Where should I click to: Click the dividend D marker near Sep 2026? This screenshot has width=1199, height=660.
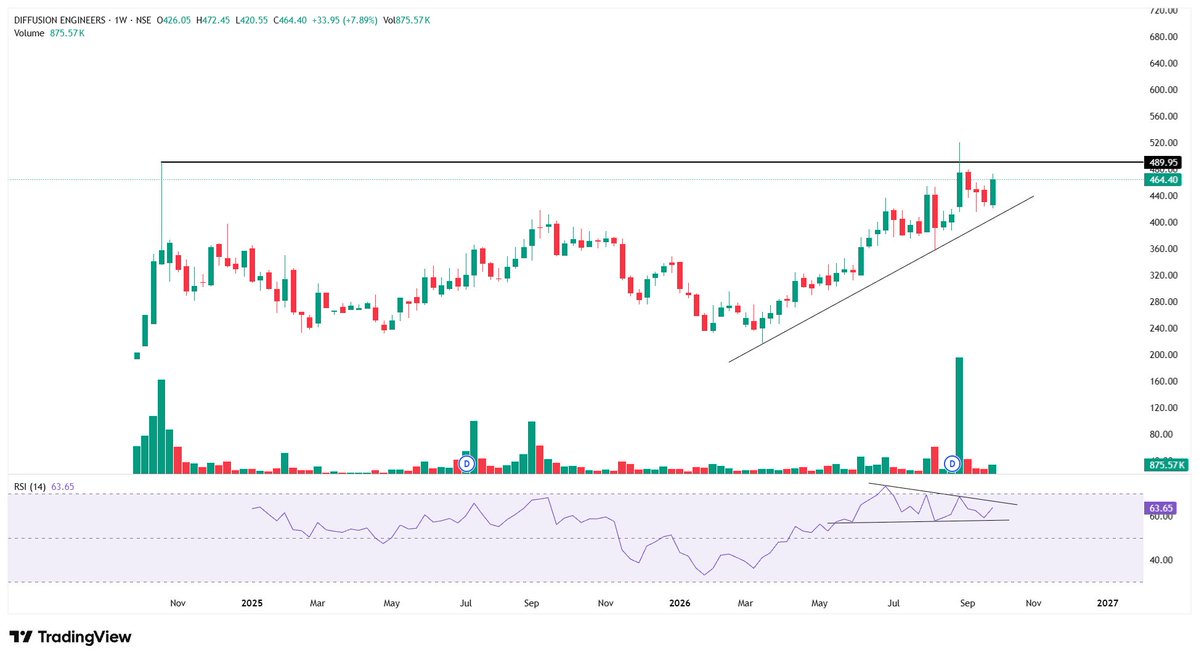click(952, 463)
